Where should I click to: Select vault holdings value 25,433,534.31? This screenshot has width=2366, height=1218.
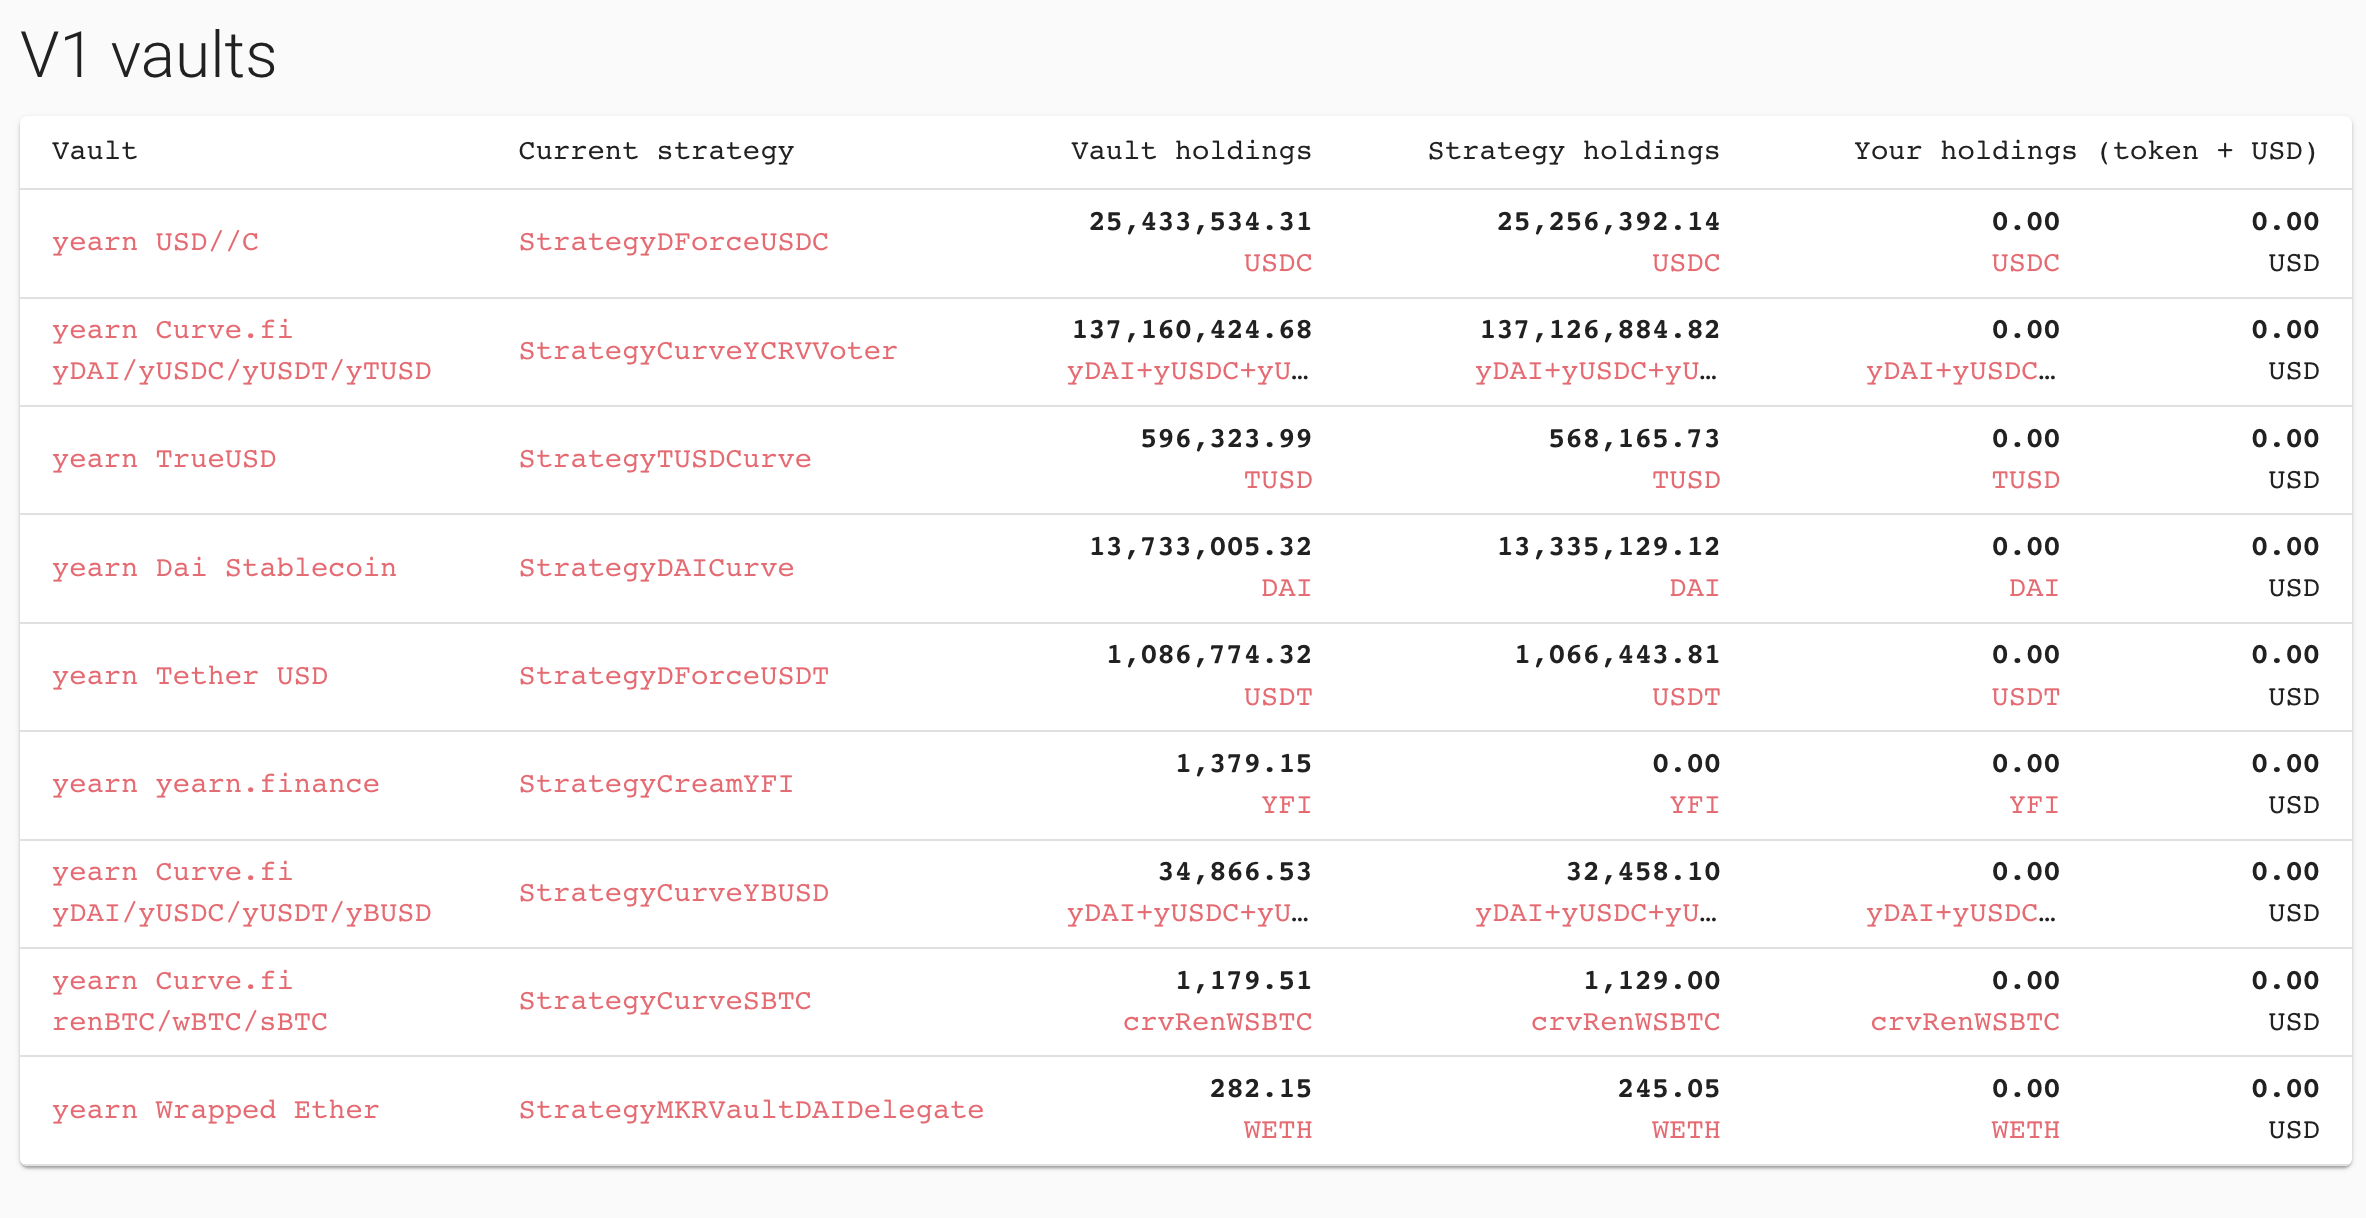[1200, 222]
